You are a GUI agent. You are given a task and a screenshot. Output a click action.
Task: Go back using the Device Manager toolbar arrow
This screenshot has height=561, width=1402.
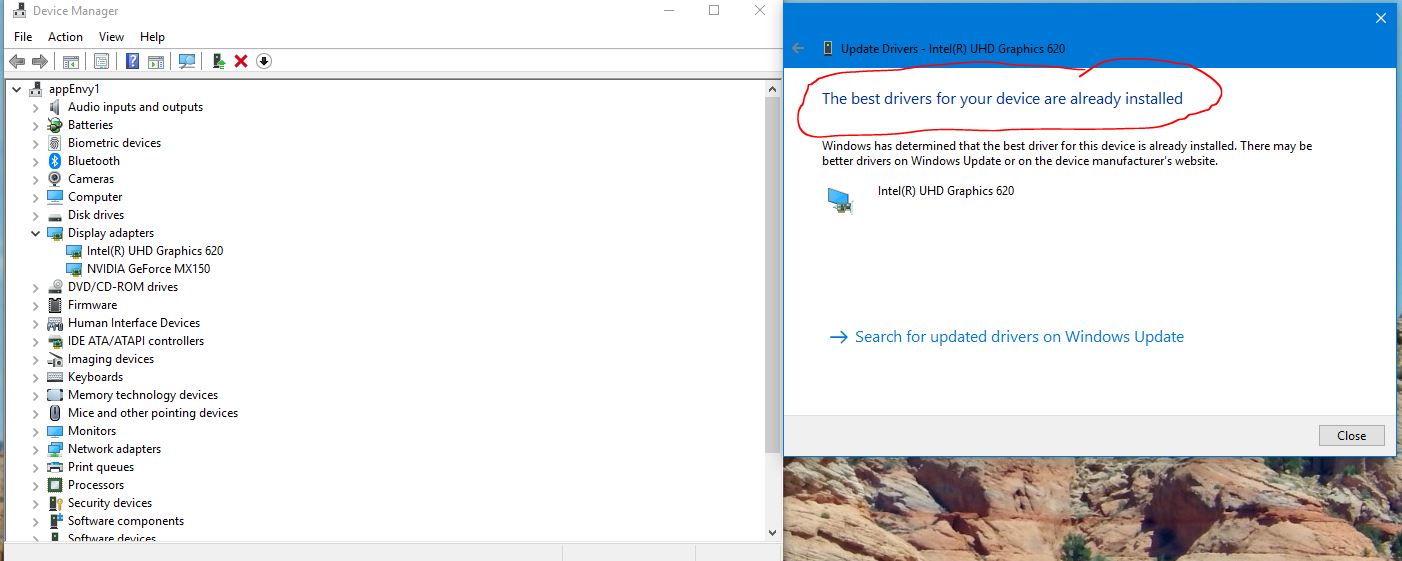[x=17, y=61]
